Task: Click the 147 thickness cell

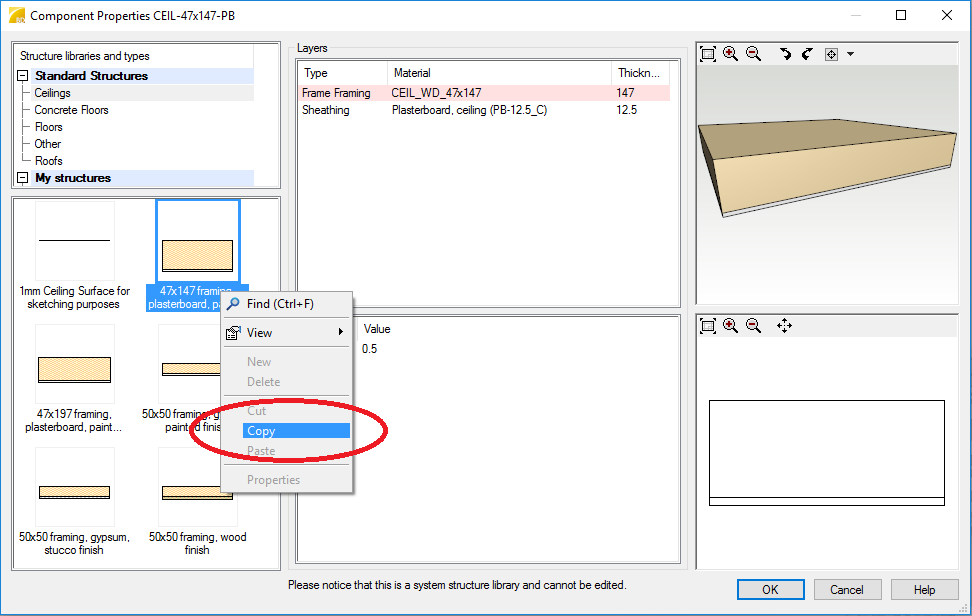Action: [625, 93]
